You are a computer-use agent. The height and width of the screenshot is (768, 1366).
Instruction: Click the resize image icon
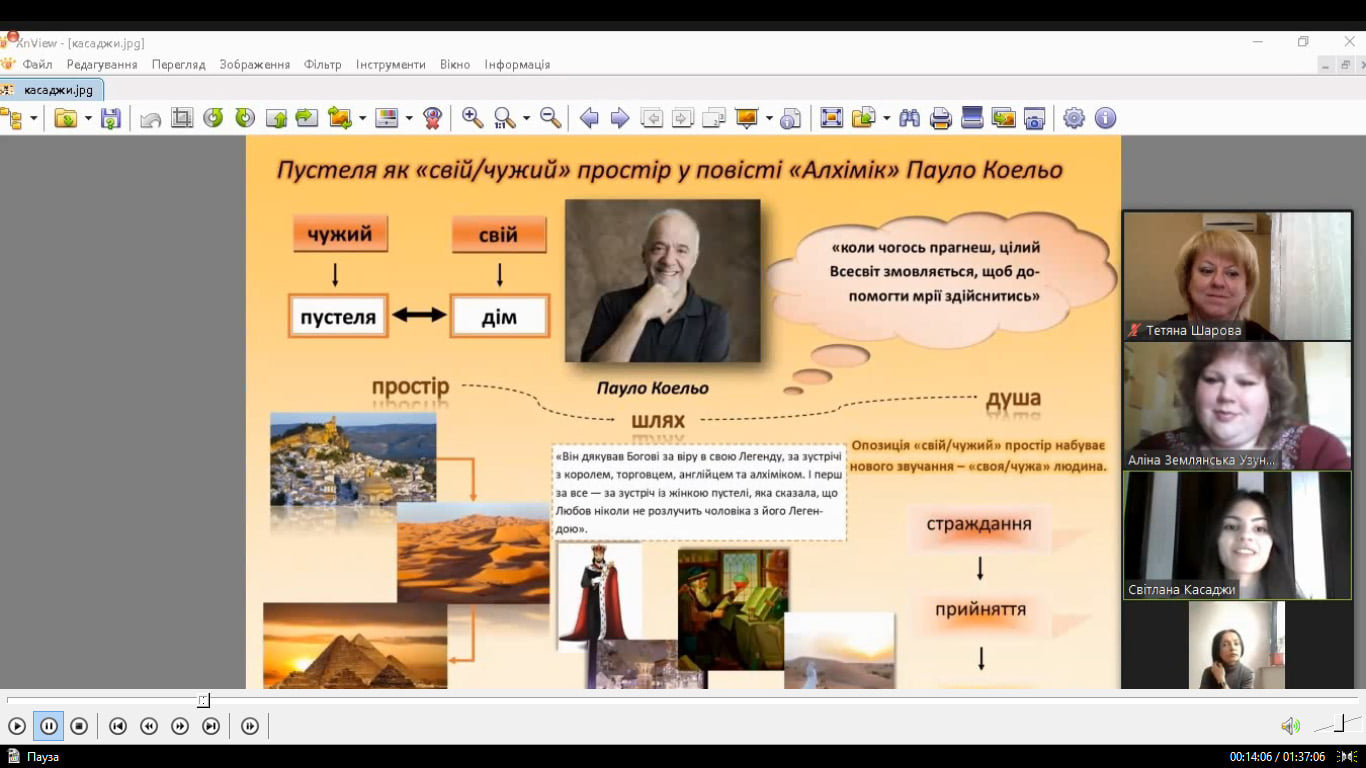pos(340,118)
